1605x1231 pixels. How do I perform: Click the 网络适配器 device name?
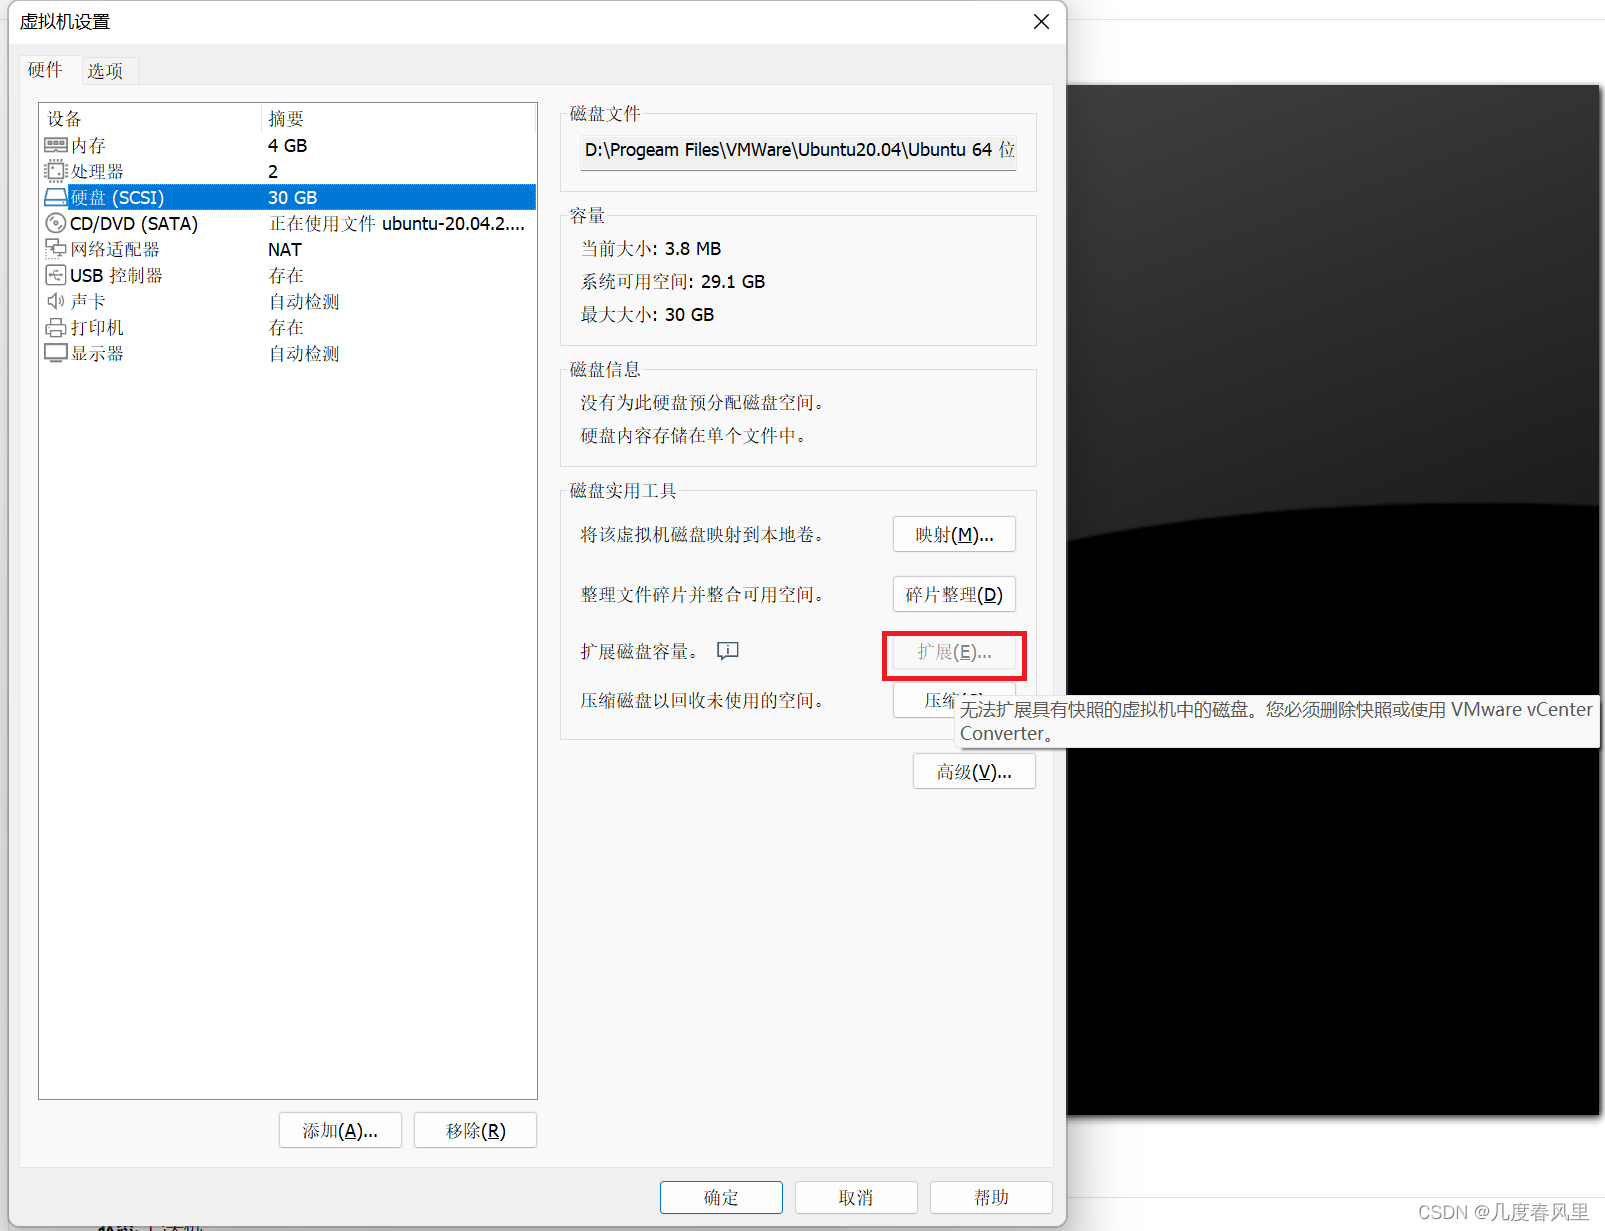[x=115, y=250]
